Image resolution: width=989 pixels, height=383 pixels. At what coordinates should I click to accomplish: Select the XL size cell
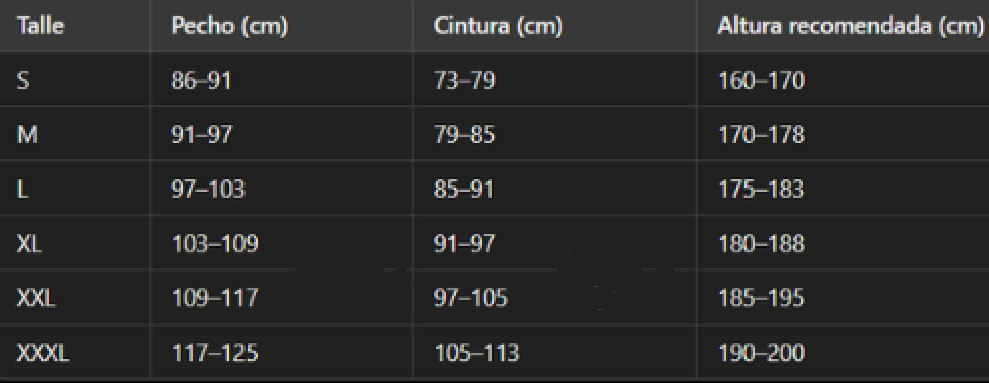click(29, 244)
